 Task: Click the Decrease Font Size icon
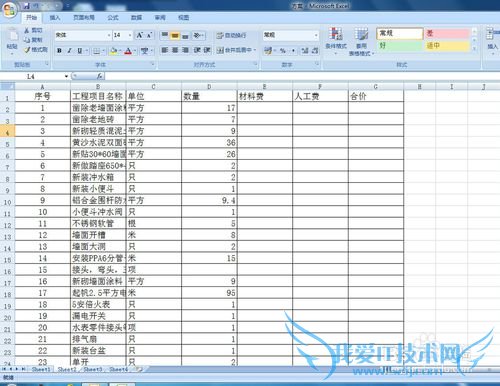coord(149,35)
